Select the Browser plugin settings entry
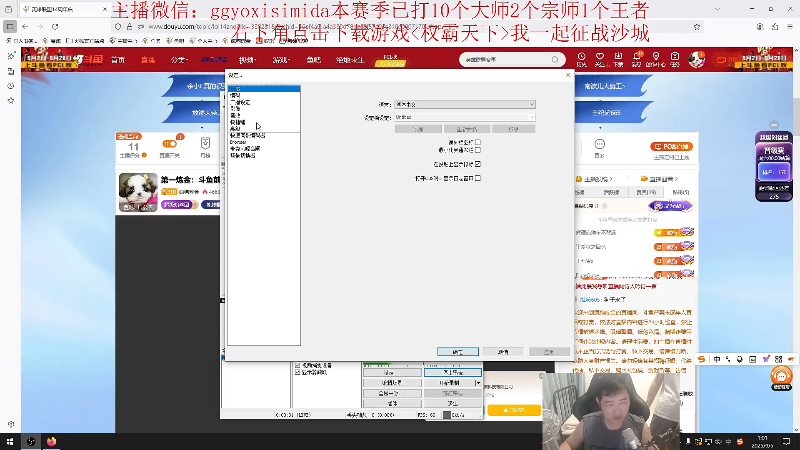The image size is (800, 450). 264,142
